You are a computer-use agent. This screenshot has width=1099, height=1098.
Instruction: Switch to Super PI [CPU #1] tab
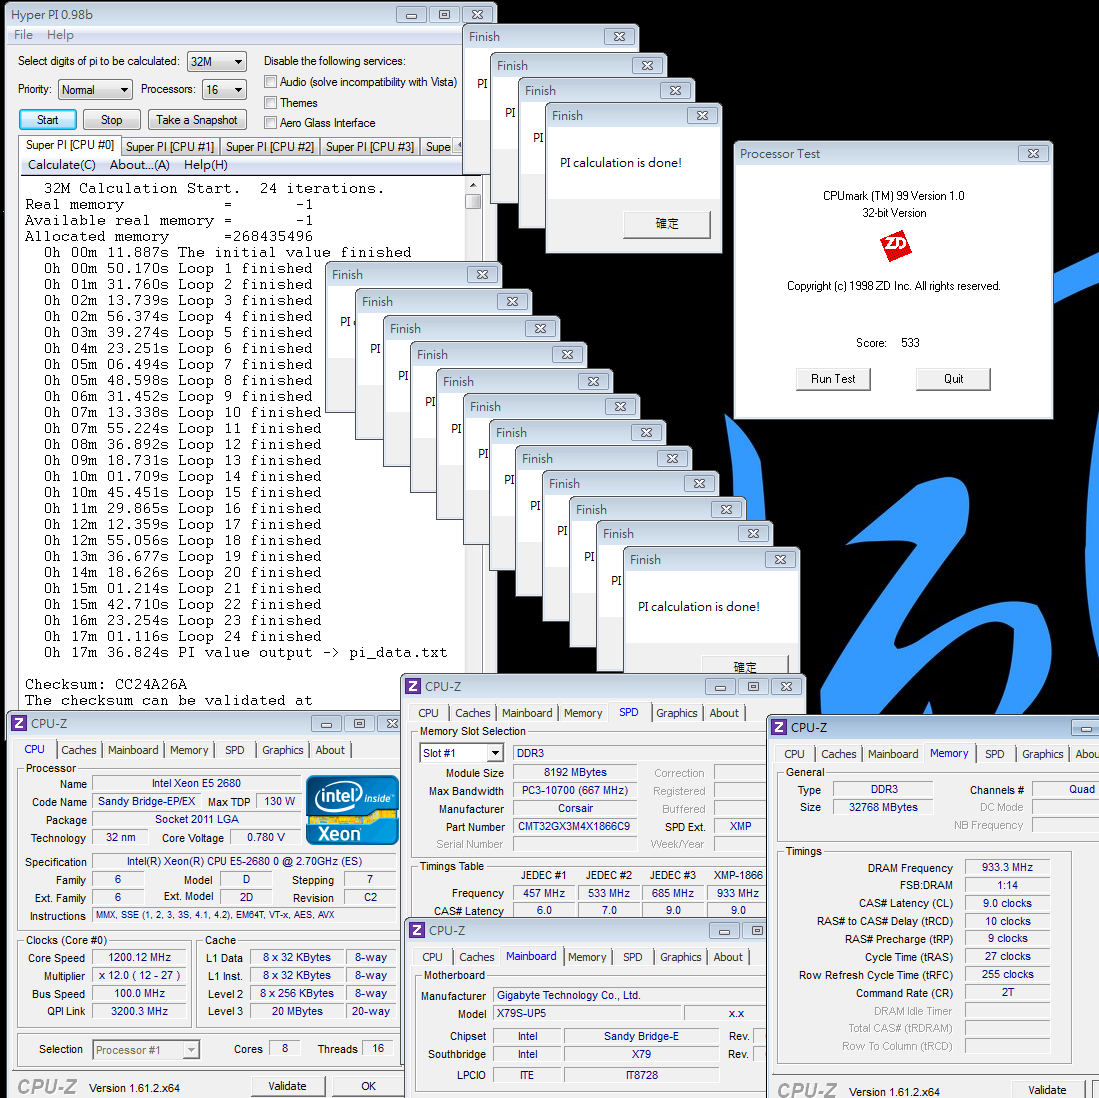pos(170,146)
